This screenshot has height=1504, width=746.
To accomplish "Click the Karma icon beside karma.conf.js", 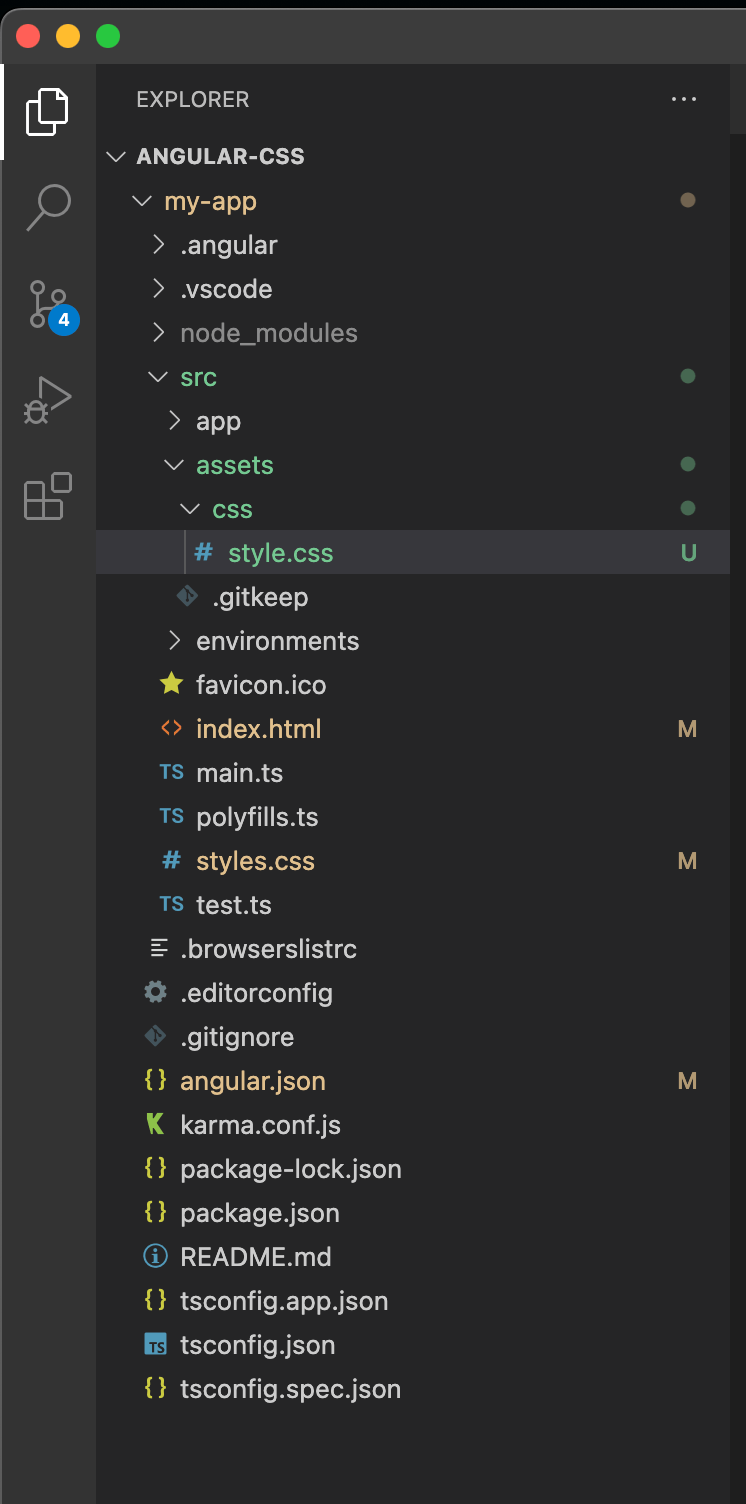I will (156, 1124).
